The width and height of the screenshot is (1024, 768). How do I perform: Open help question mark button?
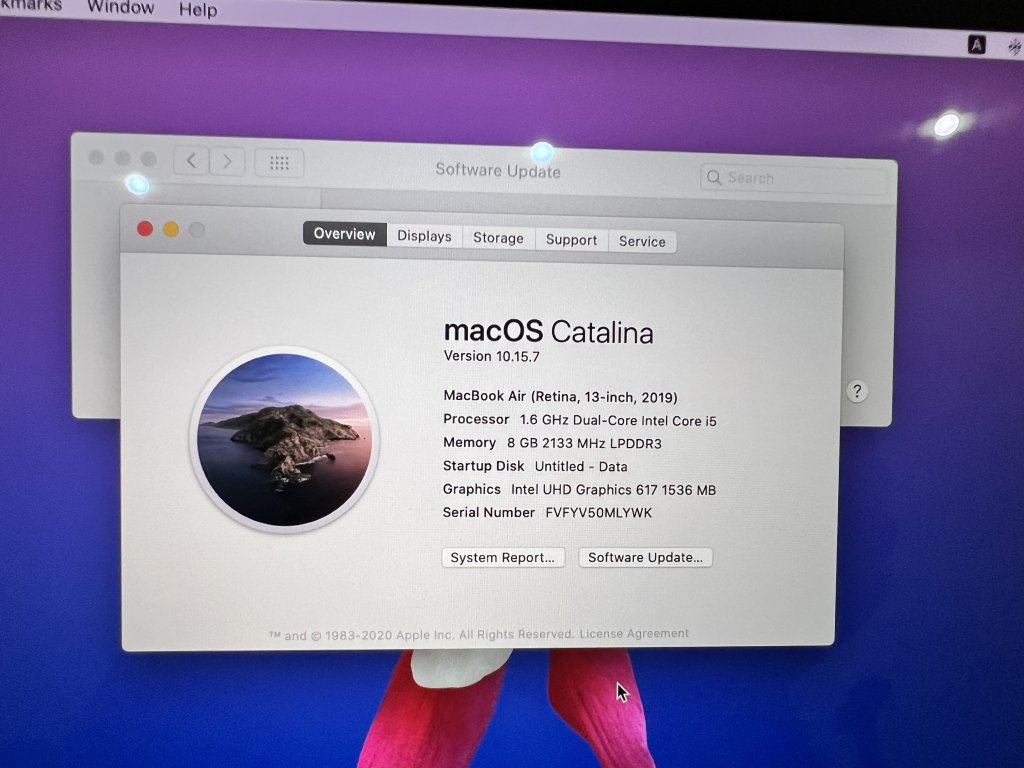857,391
